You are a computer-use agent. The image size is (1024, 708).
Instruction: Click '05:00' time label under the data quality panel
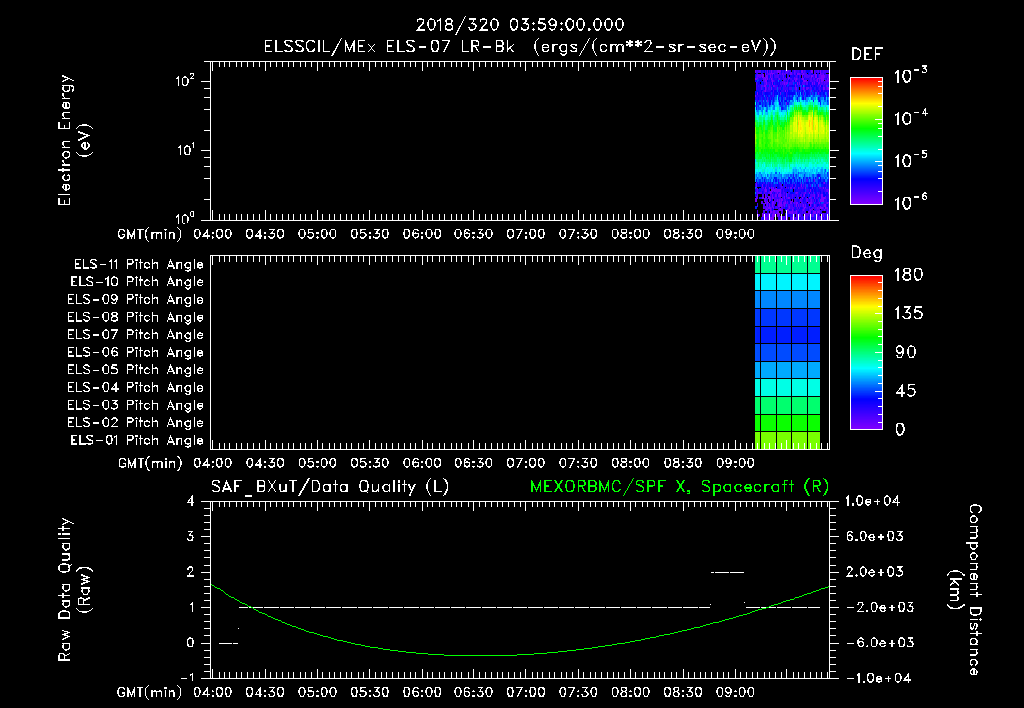tap(317, 692)
